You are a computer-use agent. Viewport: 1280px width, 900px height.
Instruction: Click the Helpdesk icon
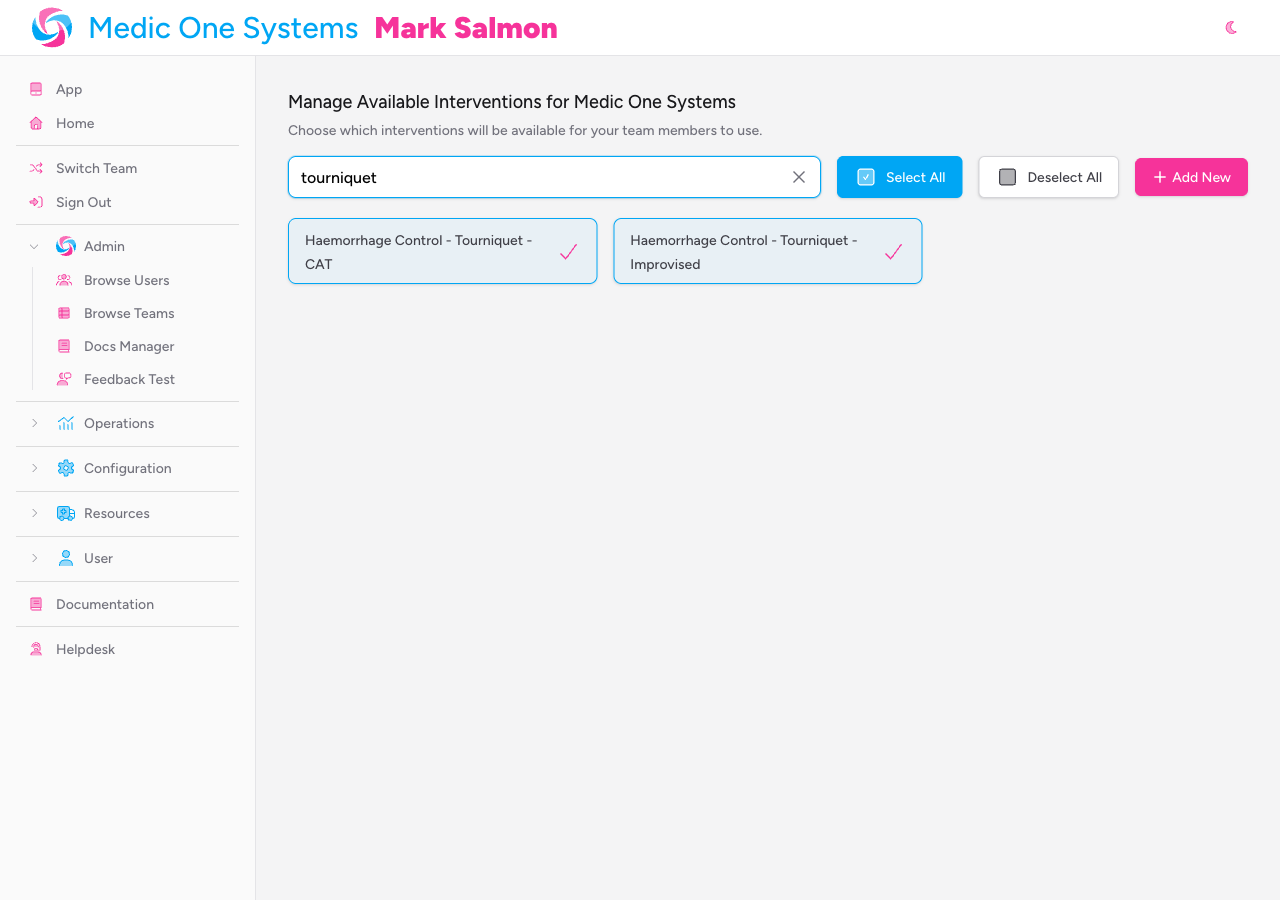point(36,649)
